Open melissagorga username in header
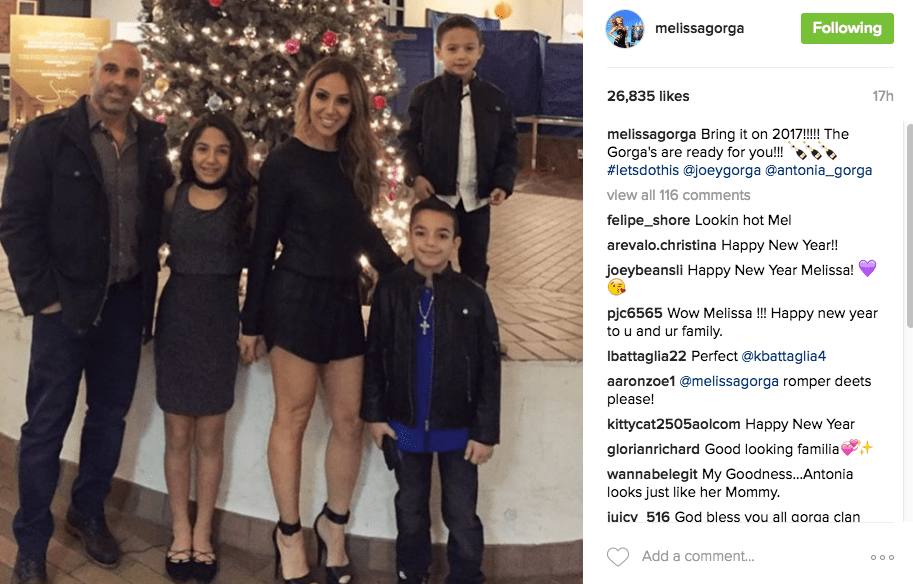 pos(699,28)
